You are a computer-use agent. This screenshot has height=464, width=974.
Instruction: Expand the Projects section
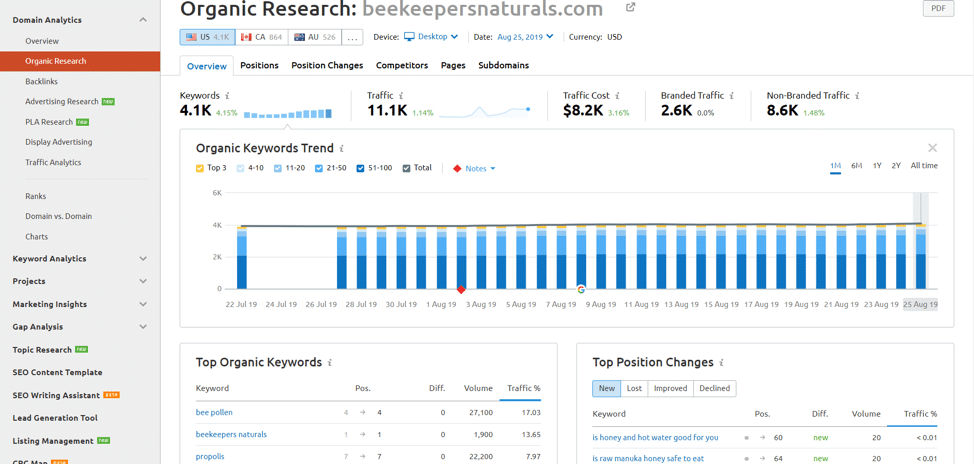[x=143, y=281]
